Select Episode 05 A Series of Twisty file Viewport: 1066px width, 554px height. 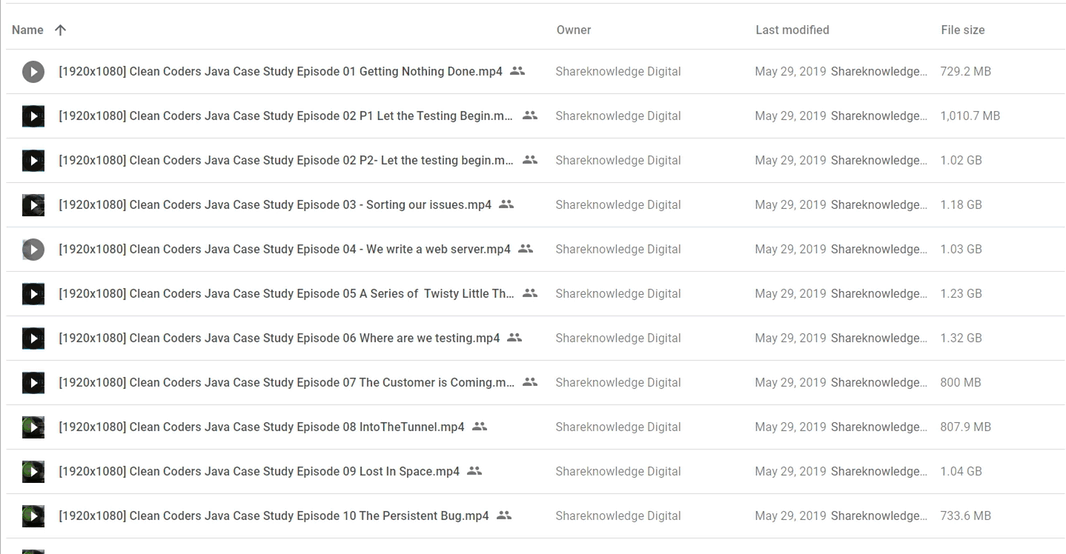coord(534,294)
